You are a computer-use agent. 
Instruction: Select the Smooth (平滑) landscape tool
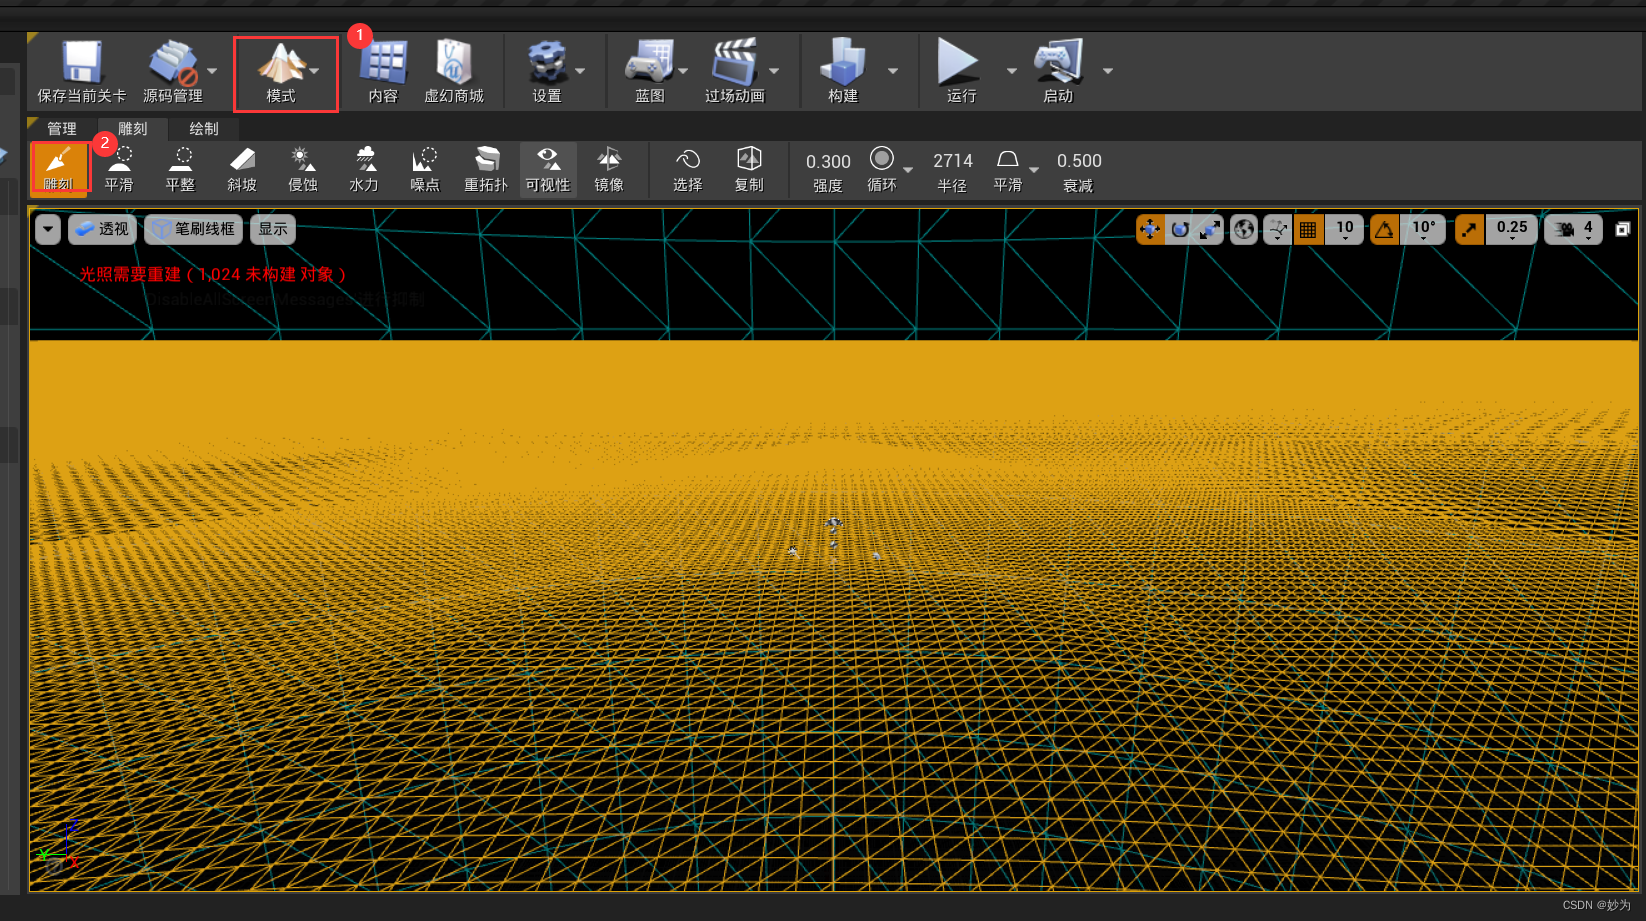click(119, 167)
